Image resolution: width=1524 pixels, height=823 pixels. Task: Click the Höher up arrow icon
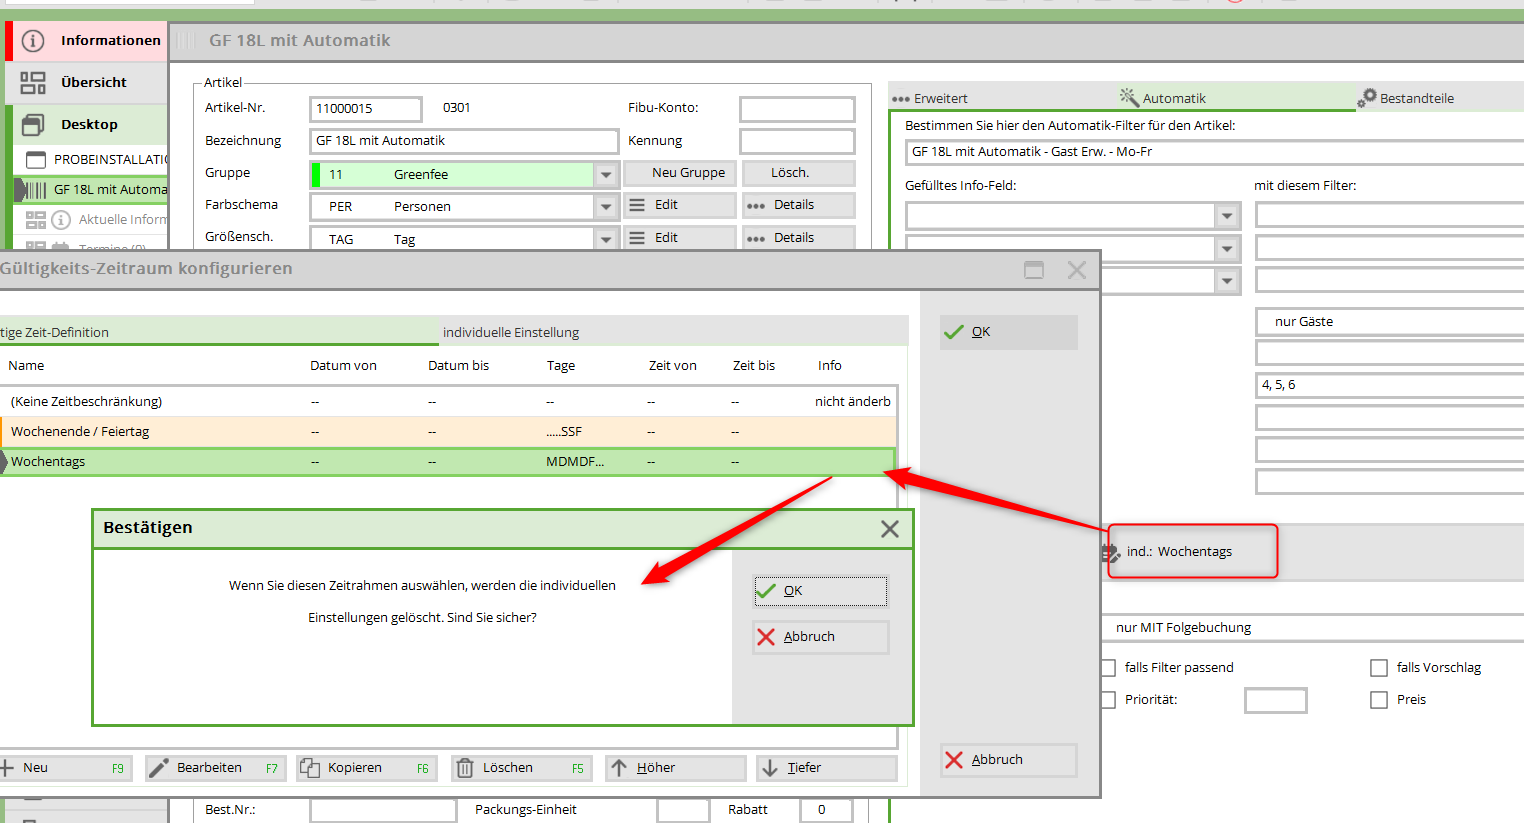pyautogui.click(x=619, y=768)
